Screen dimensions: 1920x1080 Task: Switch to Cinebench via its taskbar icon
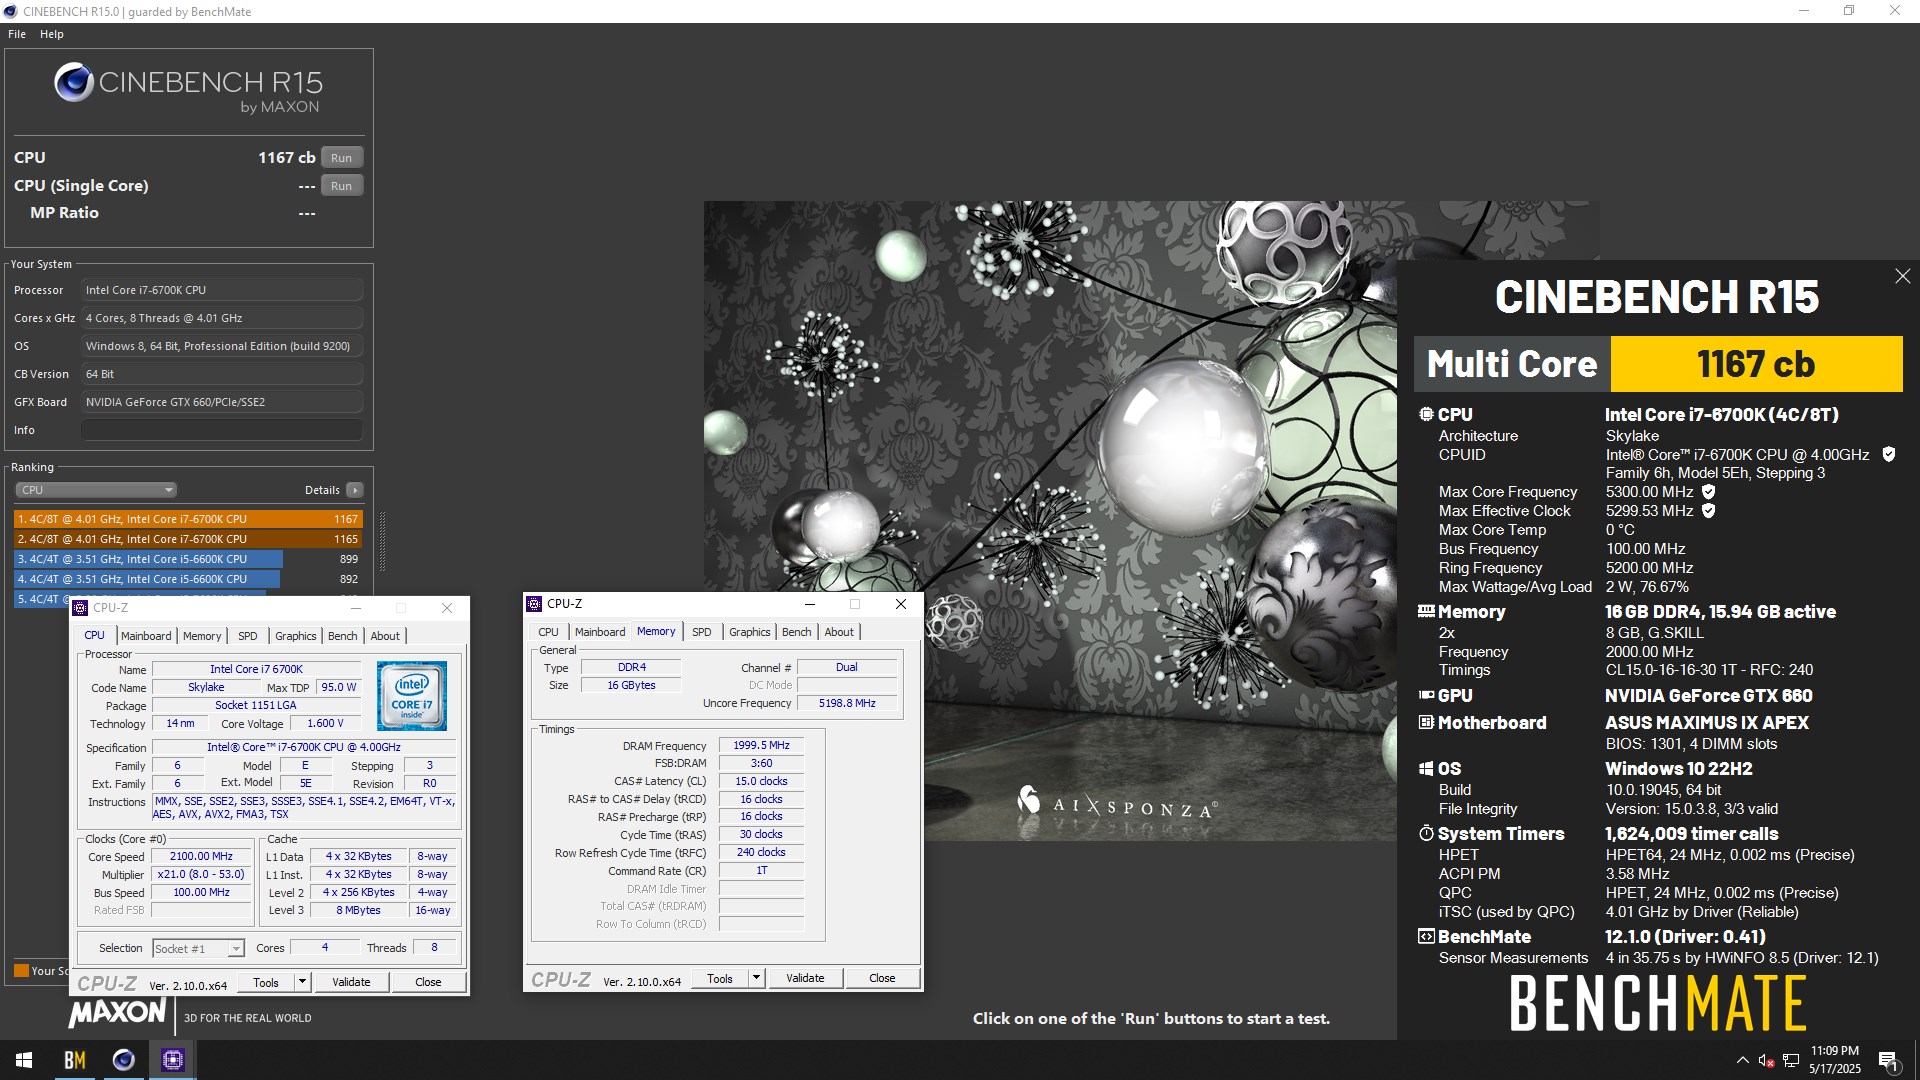pyautogui.click(x=124, y=1060)
